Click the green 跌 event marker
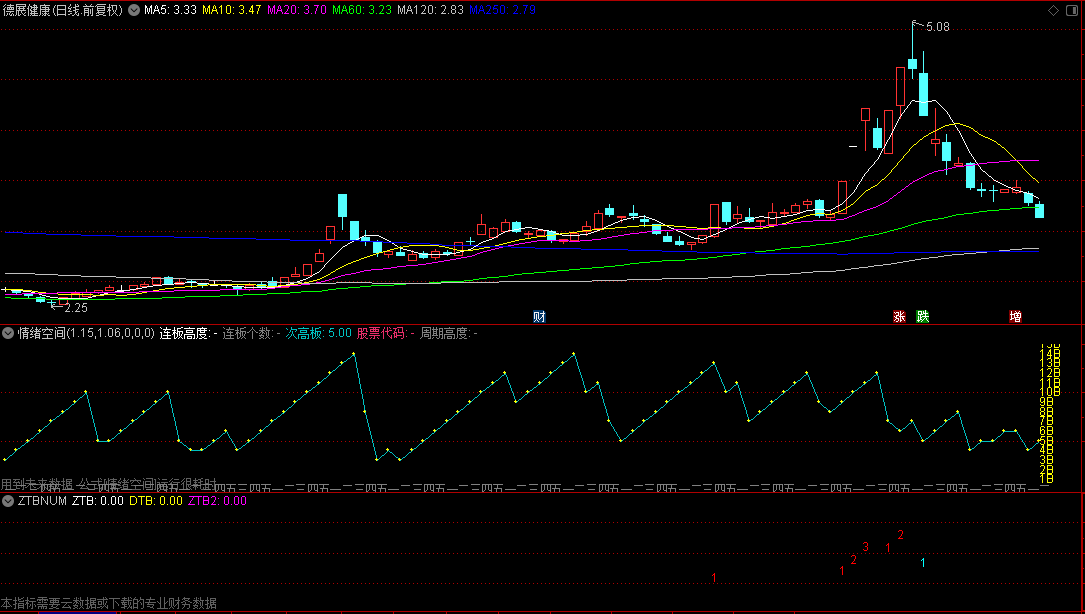The image size is (1085, 614). tap(922, 317)
